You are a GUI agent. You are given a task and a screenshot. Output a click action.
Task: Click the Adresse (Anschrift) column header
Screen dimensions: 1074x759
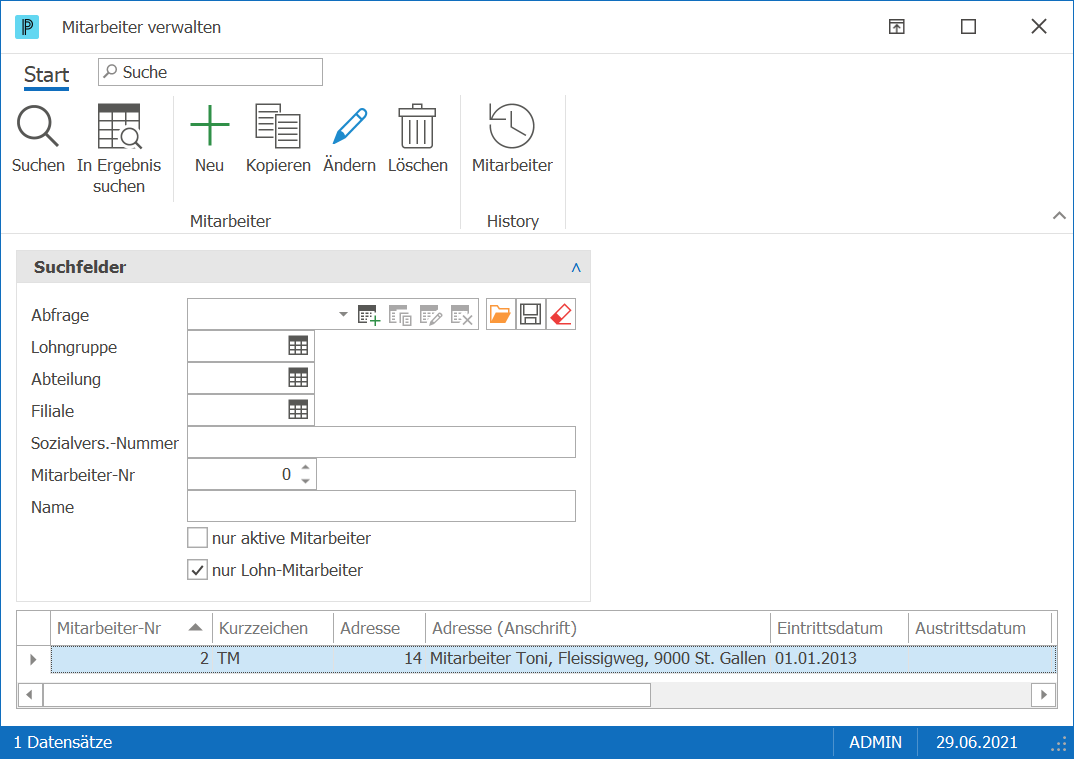point(597,628)
